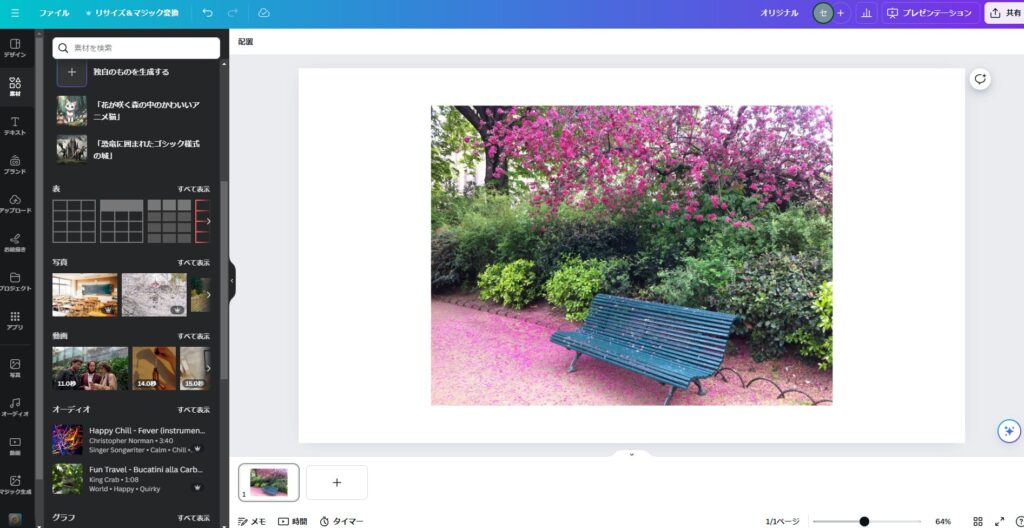Viewport: 1024px width, 528px height.
Task: Click the zoom level slider
Action: point(864,521)
